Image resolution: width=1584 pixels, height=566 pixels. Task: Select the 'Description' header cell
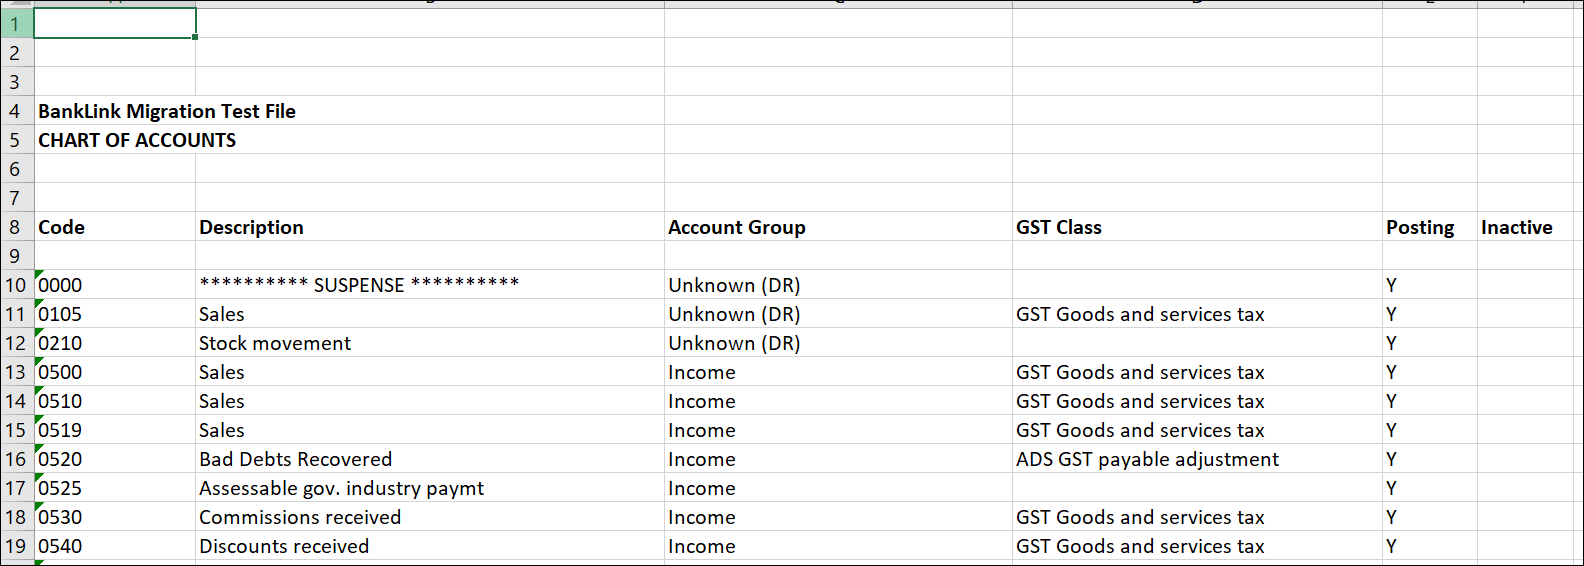[251, 227]
